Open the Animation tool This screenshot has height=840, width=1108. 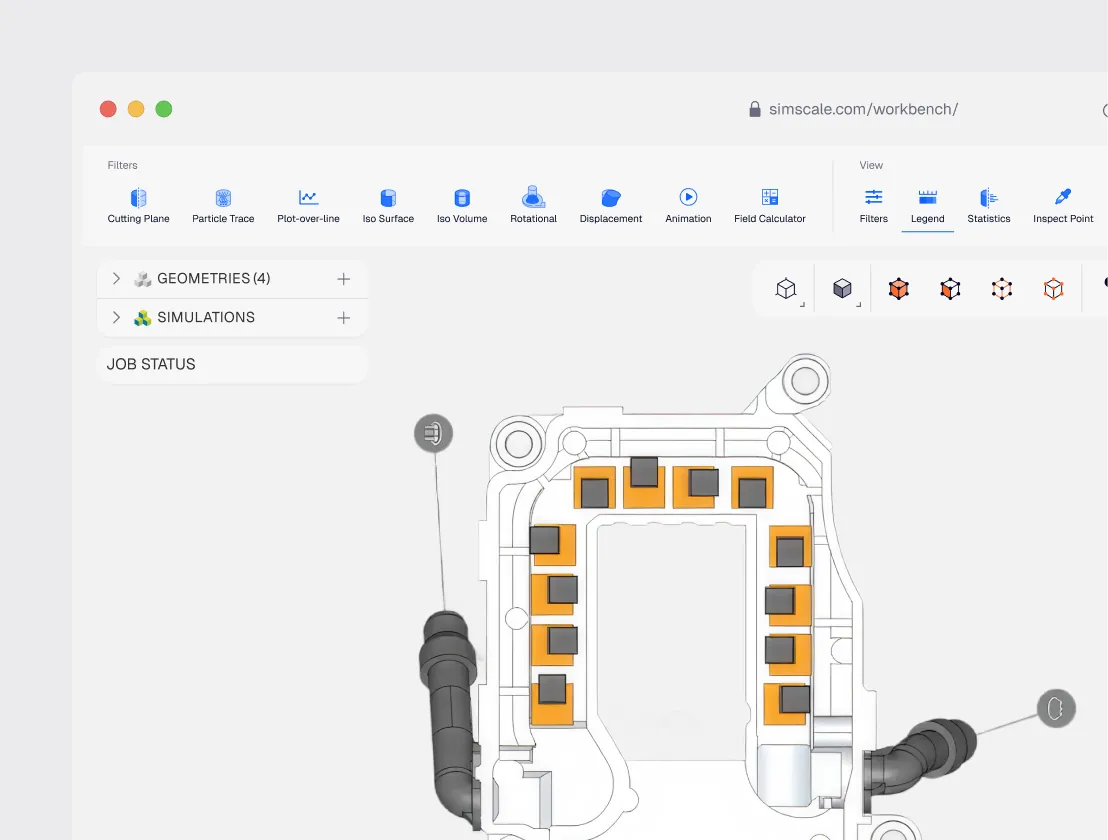pyautogui.click(x=688, y=206)
